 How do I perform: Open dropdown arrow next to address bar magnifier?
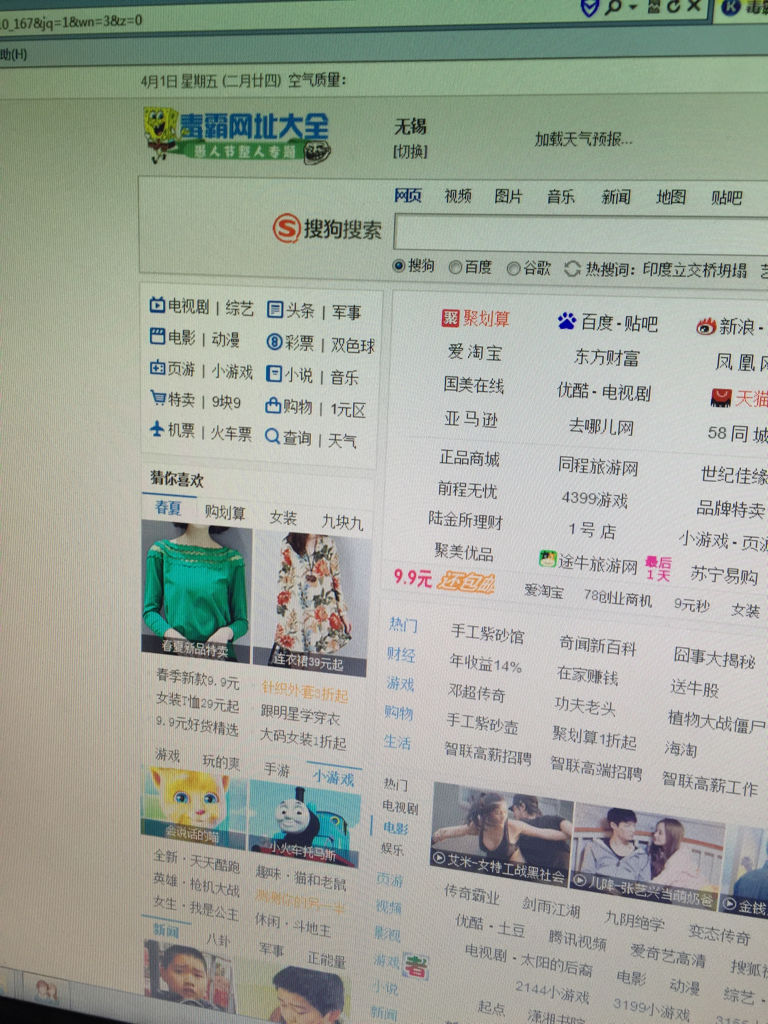click(x=632, y=7)
